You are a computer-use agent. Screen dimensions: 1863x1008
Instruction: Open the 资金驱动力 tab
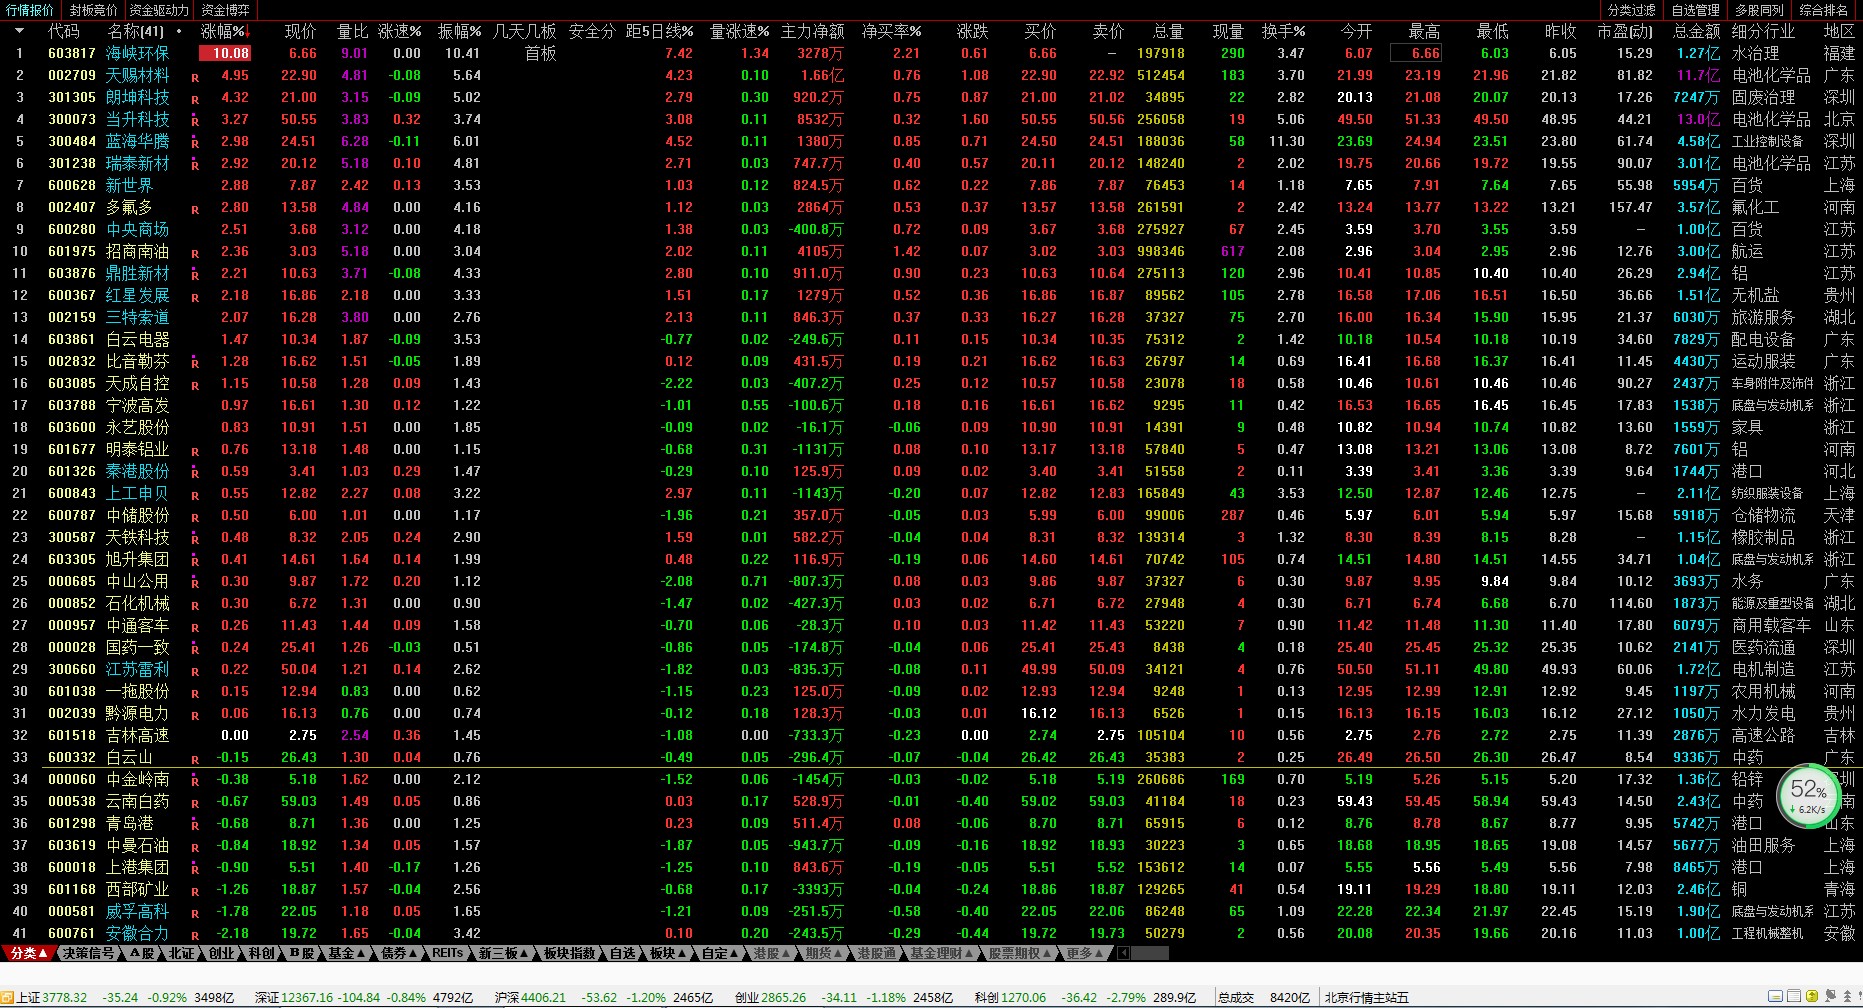point(159,10)
